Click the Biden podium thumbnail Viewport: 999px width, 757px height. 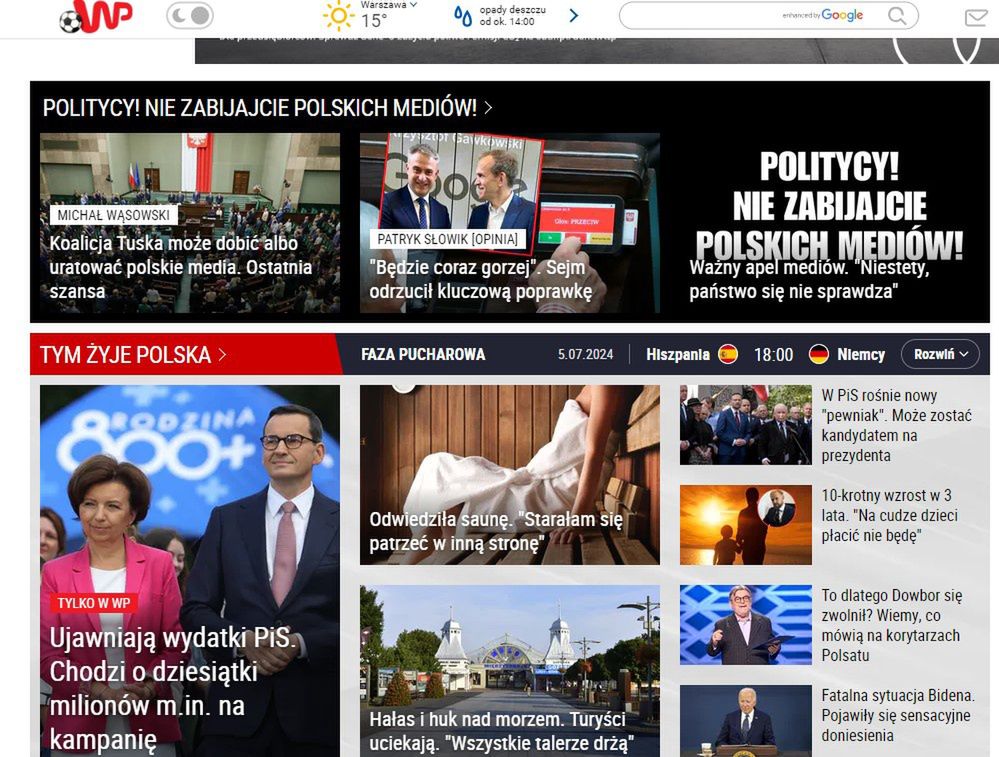tap(745, 721)
